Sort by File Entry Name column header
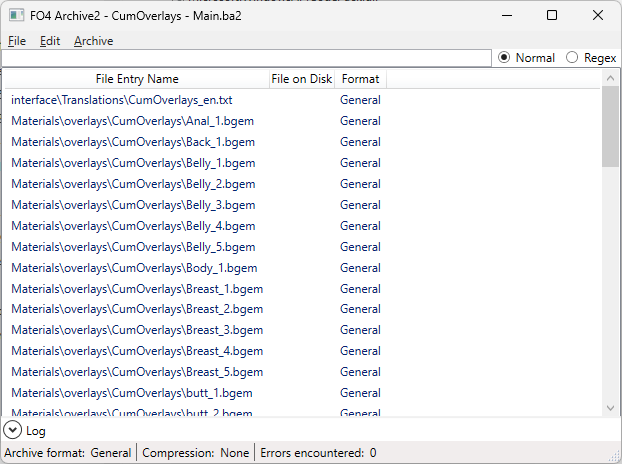This screenshot has width=622, height=464. (x=137, y=79)
